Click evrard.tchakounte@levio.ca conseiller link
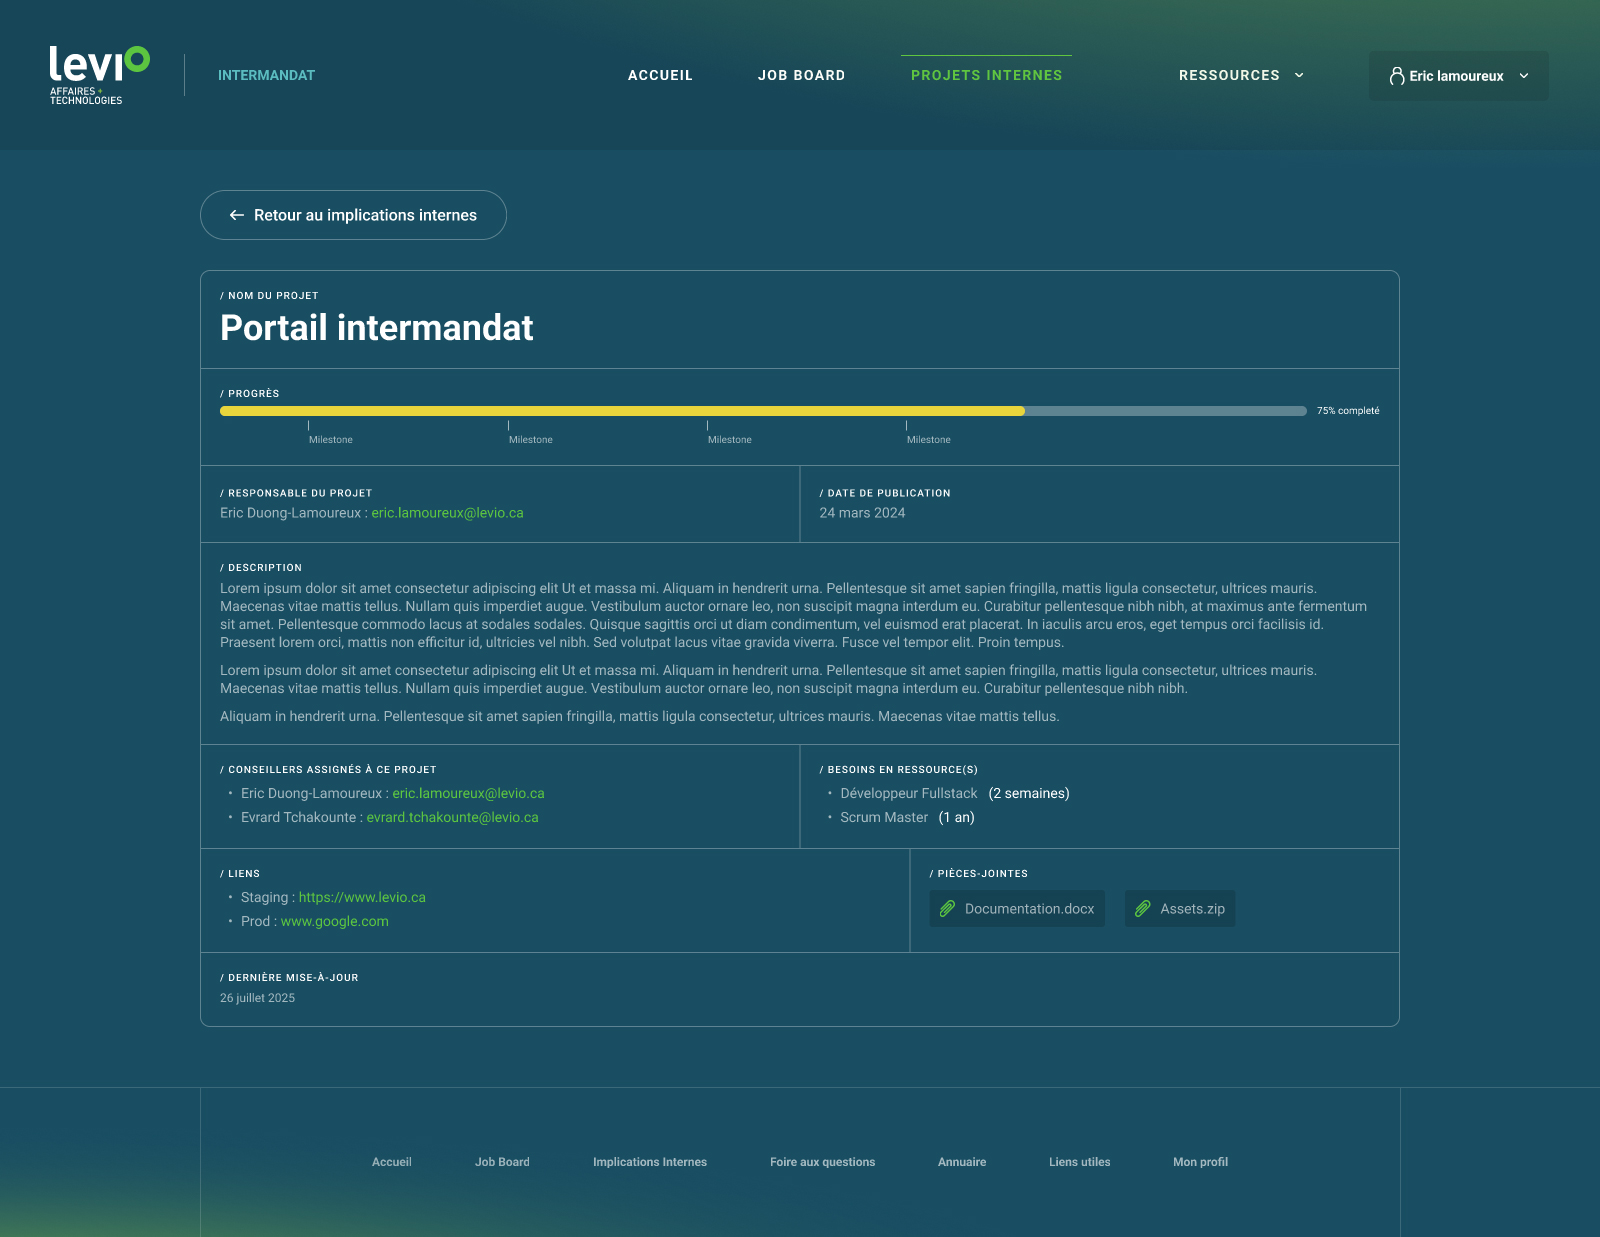Viewport: 1600px width, 1237px height. tap(452, 817)
